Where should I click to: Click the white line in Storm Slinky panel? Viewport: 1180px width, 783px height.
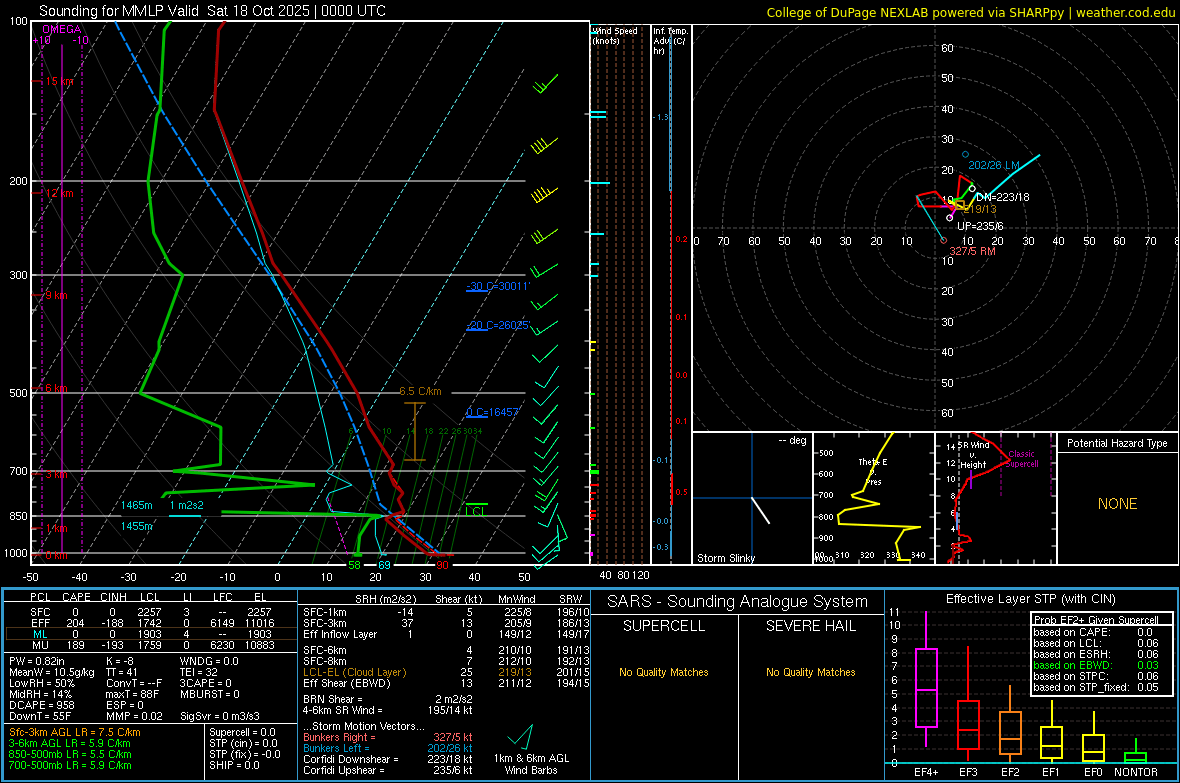coord(761,510)
